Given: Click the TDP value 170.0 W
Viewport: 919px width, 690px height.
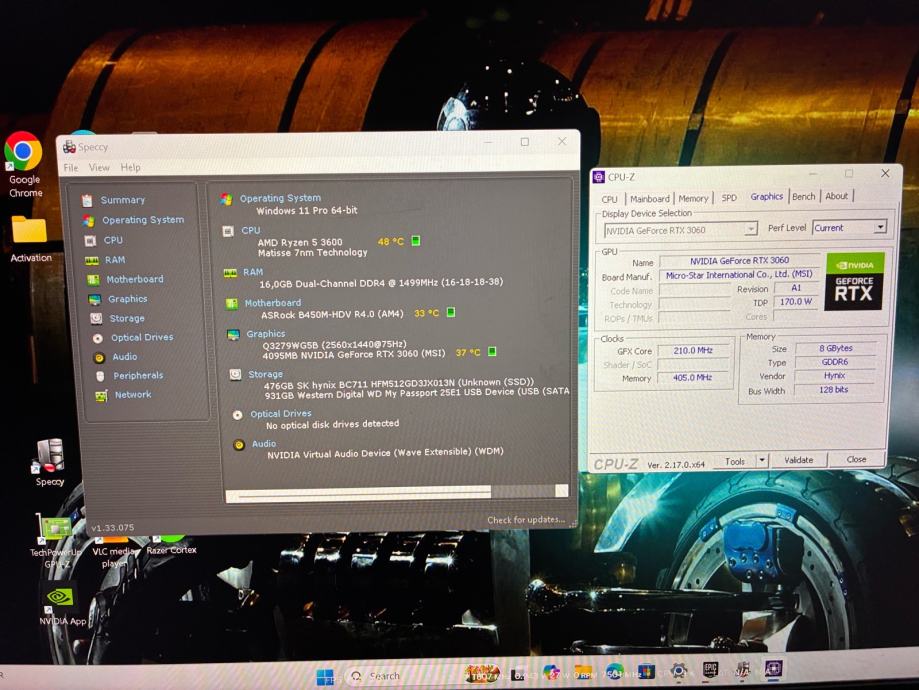Looking at the screenshot, I should click(x=795, y=301).
